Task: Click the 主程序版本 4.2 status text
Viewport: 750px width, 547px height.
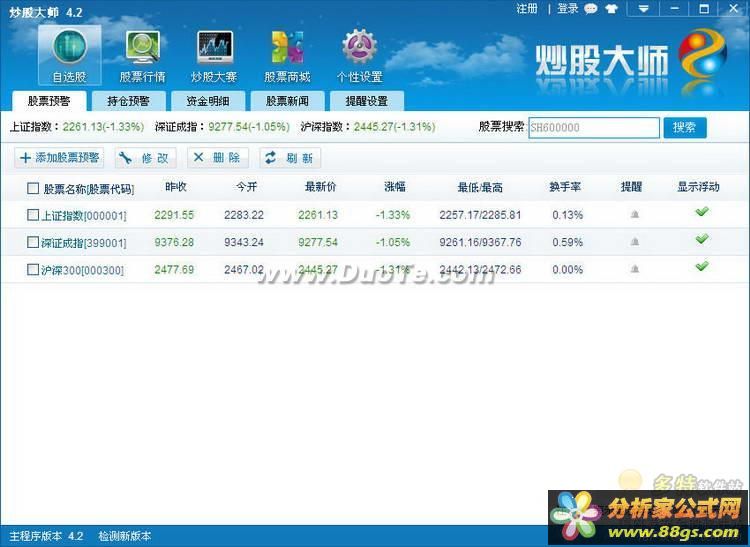Action: [x=46, y=536]
